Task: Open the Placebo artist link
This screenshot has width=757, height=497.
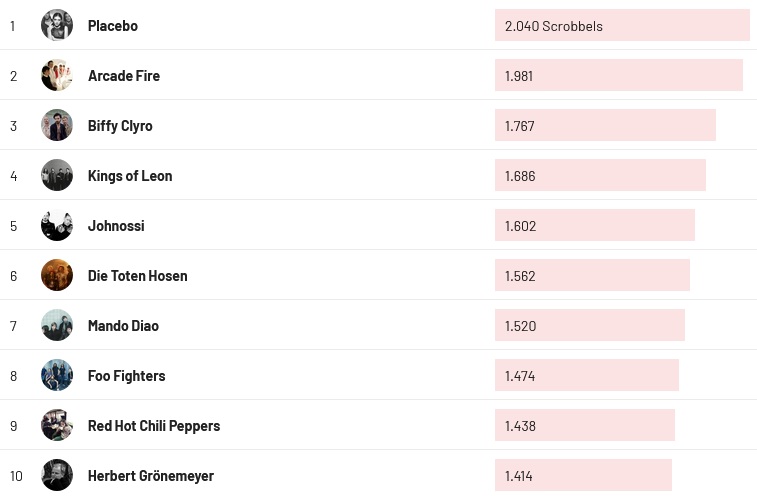Action: 113,26
